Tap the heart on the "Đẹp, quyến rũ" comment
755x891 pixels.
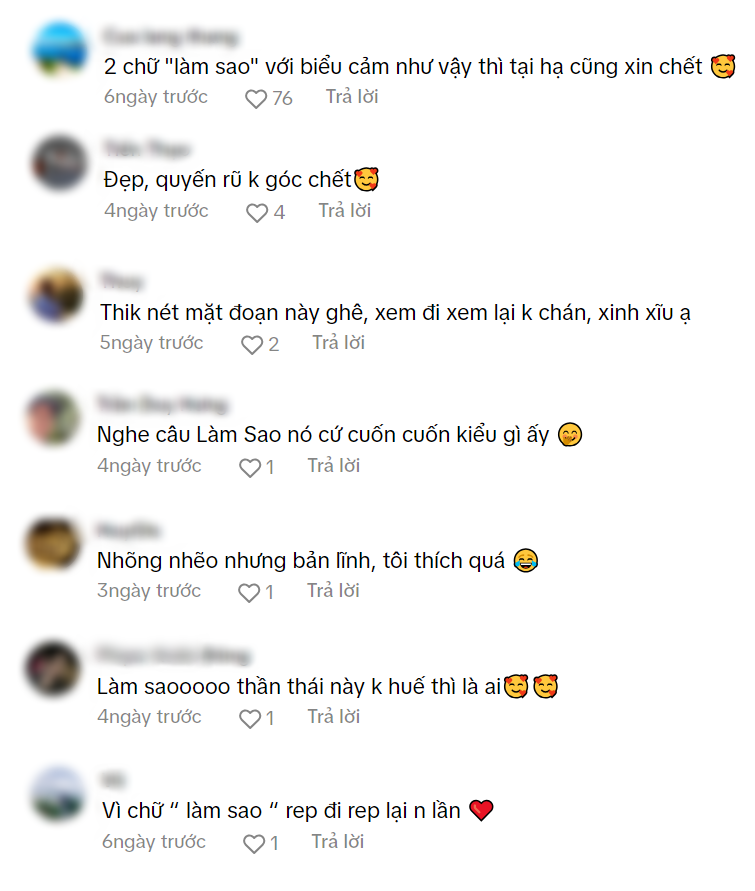[x=257, y=213]
